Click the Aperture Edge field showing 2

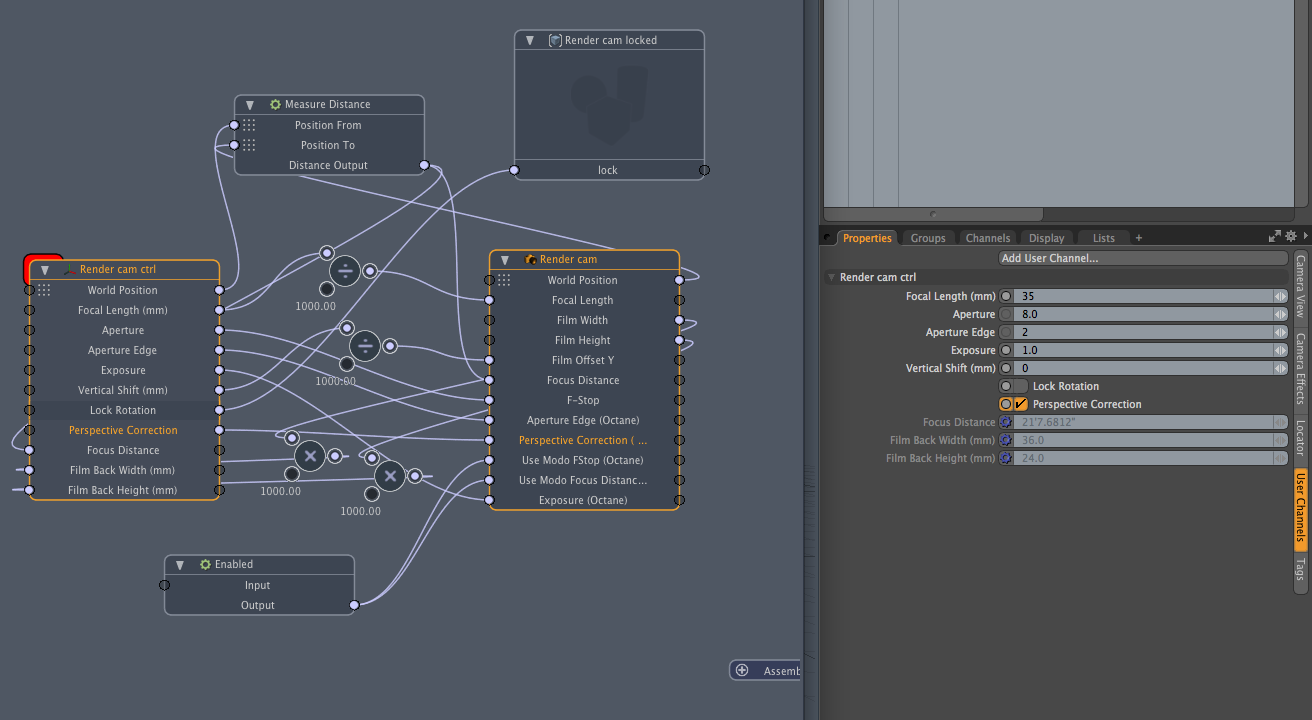[x=1143, y=332]
